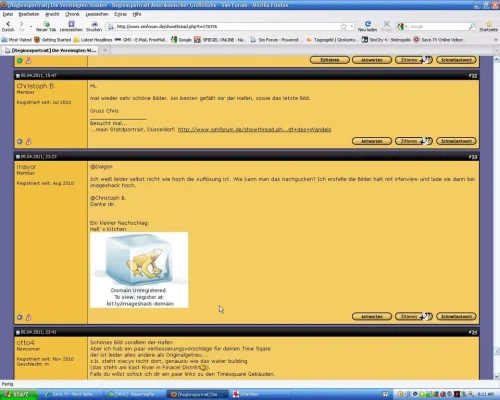Screen dimensions: 500x400
Task: Open the Christoph B. user profile
Action: (36, 86)
